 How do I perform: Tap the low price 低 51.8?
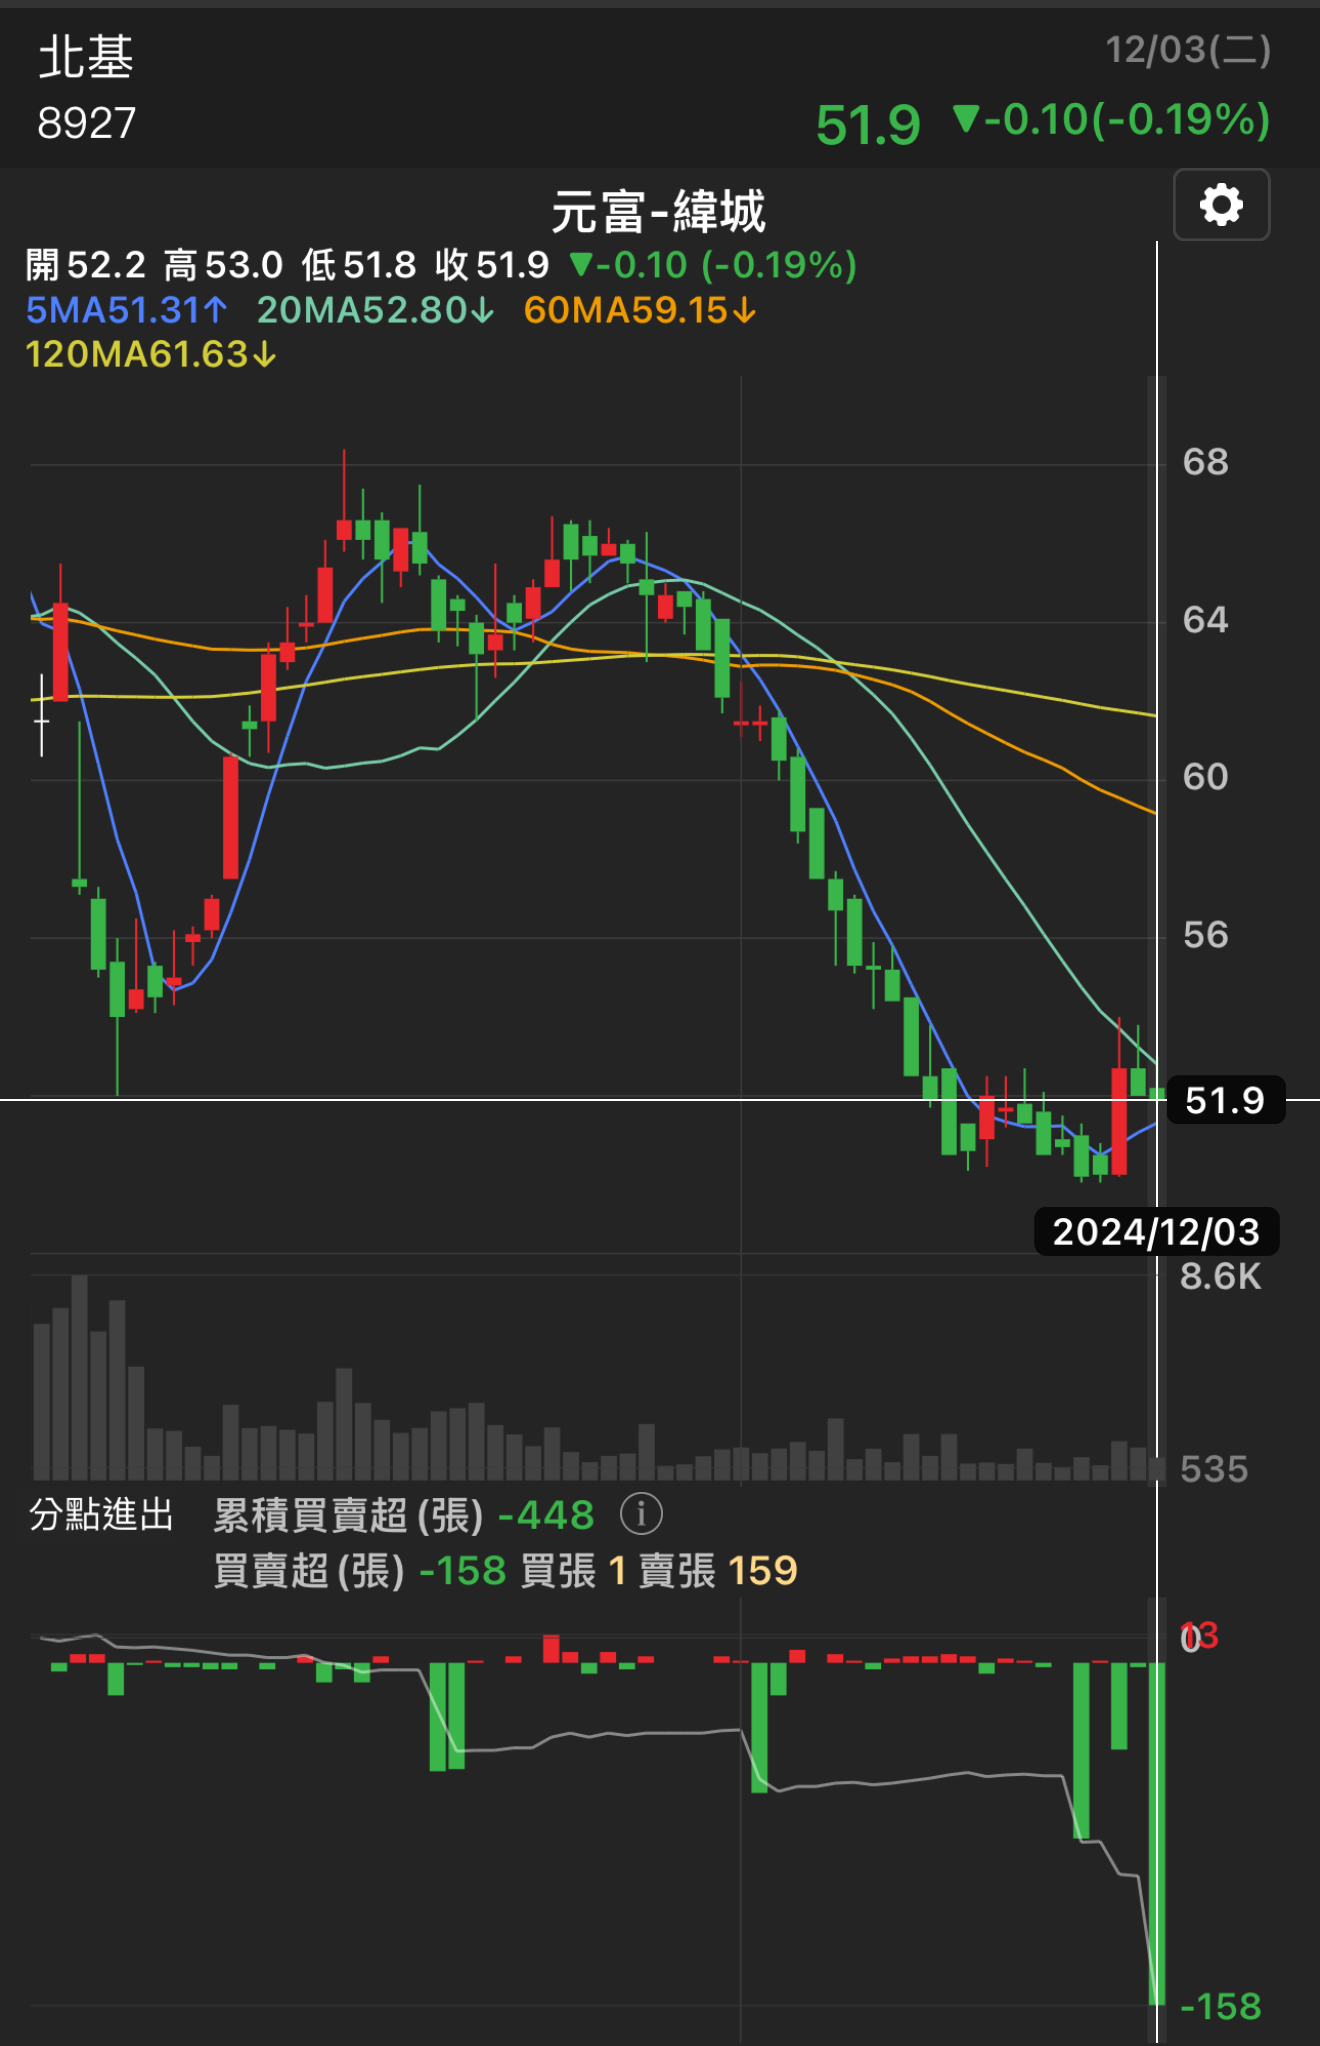359,265
